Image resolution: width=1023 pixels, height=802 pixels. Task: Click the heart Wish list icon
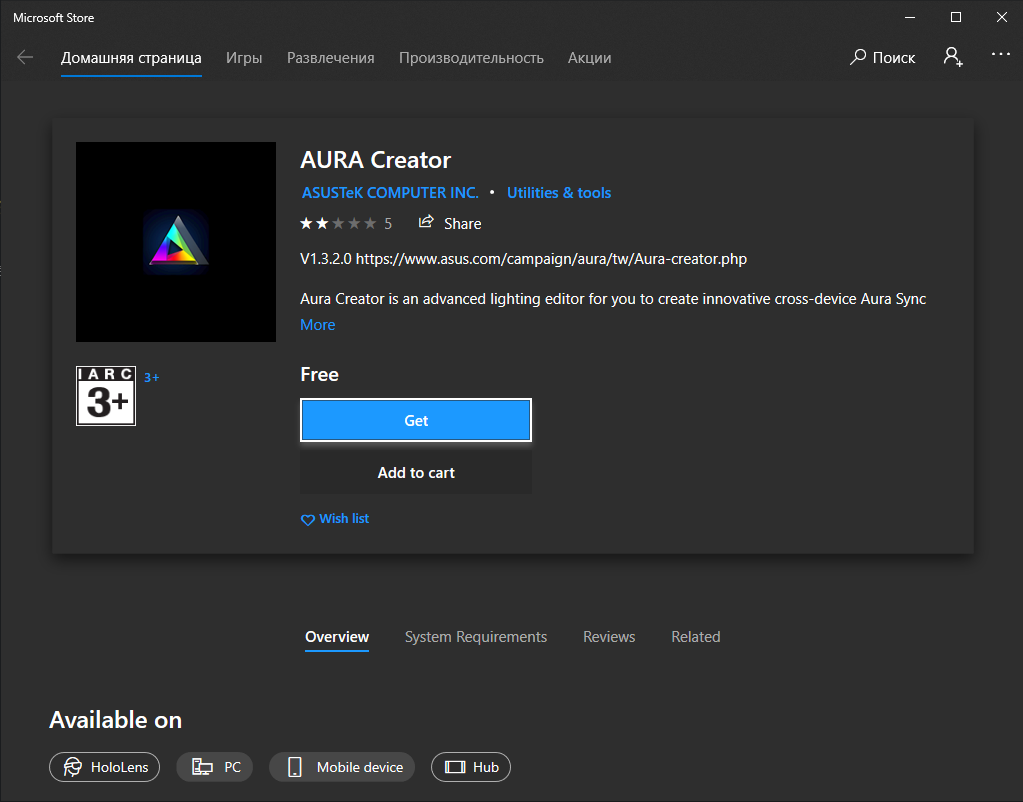point(307,519)
